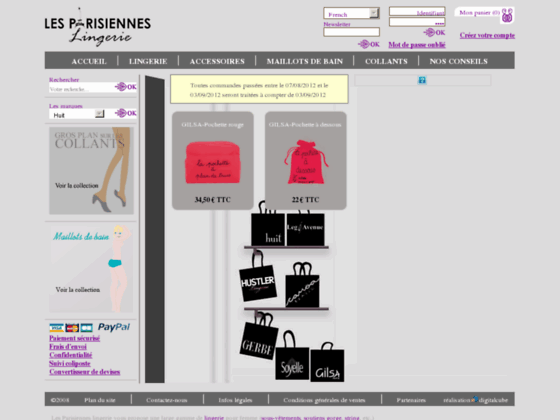Click the 34,50 € TTC price
Viewport: 560px width, 420px height.
[x=212, y=200]
